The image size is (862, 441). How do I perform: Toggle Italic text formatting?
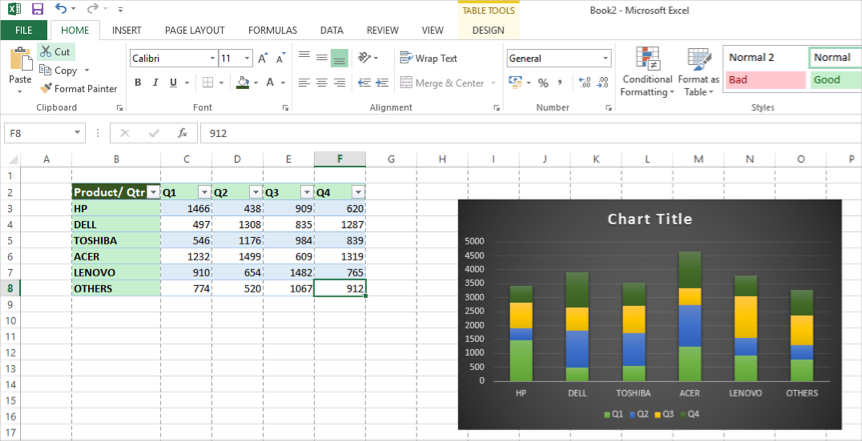point(156,83)
